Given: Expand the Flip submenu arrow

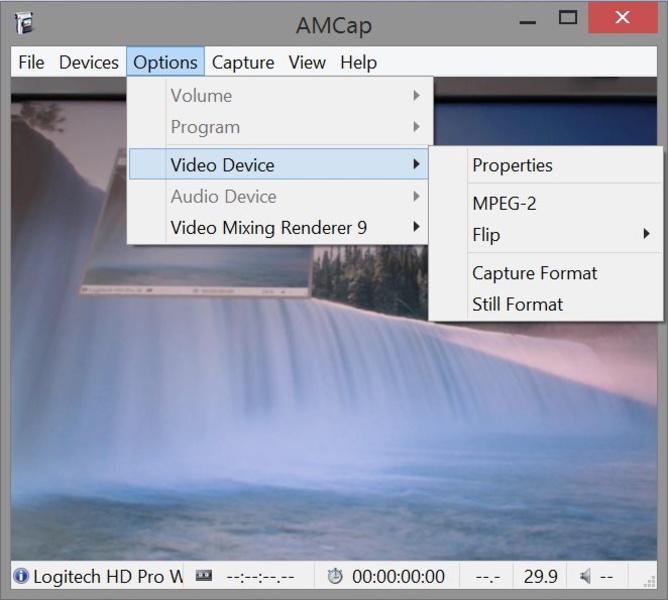Looking at the screenshot, I should (x=646, y=235).
